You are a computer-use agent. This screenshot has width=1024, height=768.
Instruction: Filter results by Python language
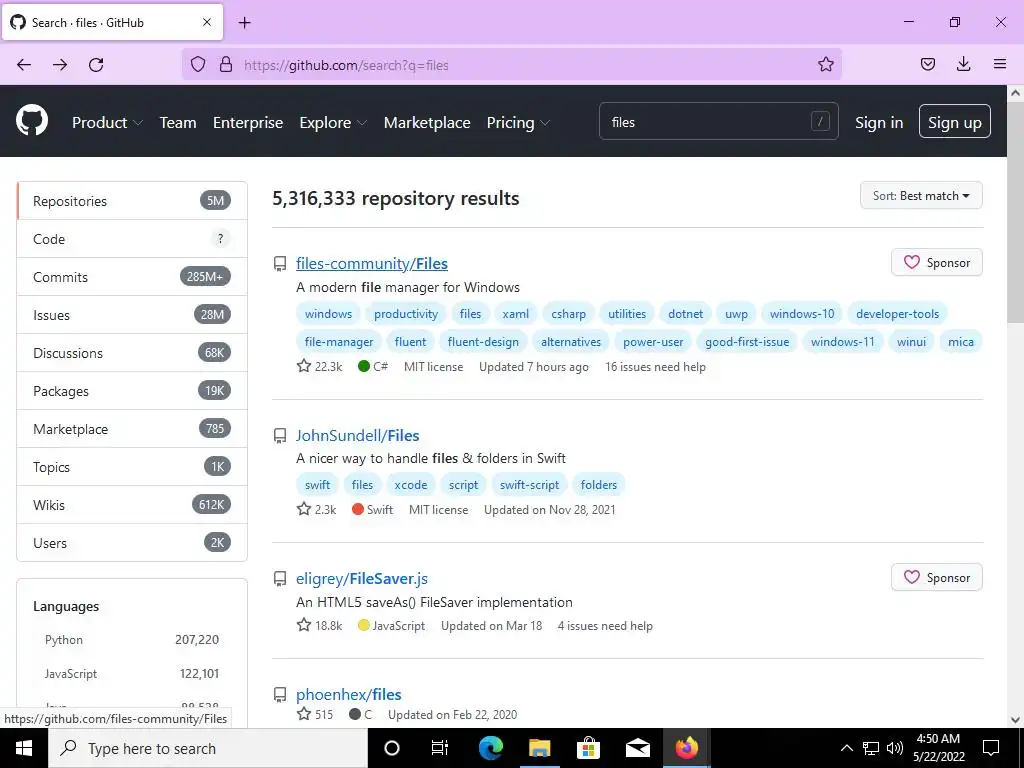click(x=131, y=639)
